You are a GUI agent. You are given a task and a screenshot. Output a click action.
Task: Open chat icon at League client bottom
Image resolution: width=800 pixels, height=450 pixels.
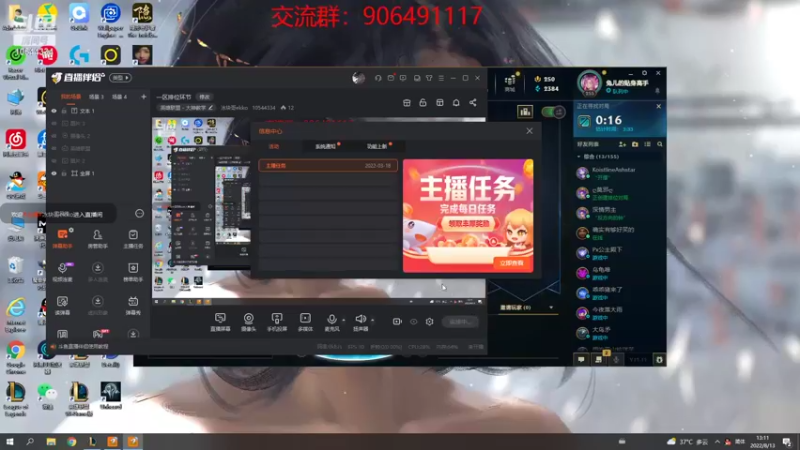[581, 360]
